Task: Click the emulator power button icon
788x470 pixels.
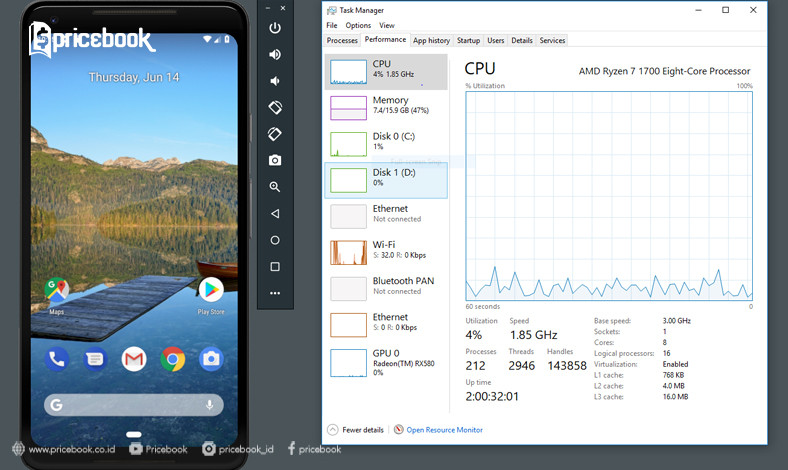Action: (275, 28)
